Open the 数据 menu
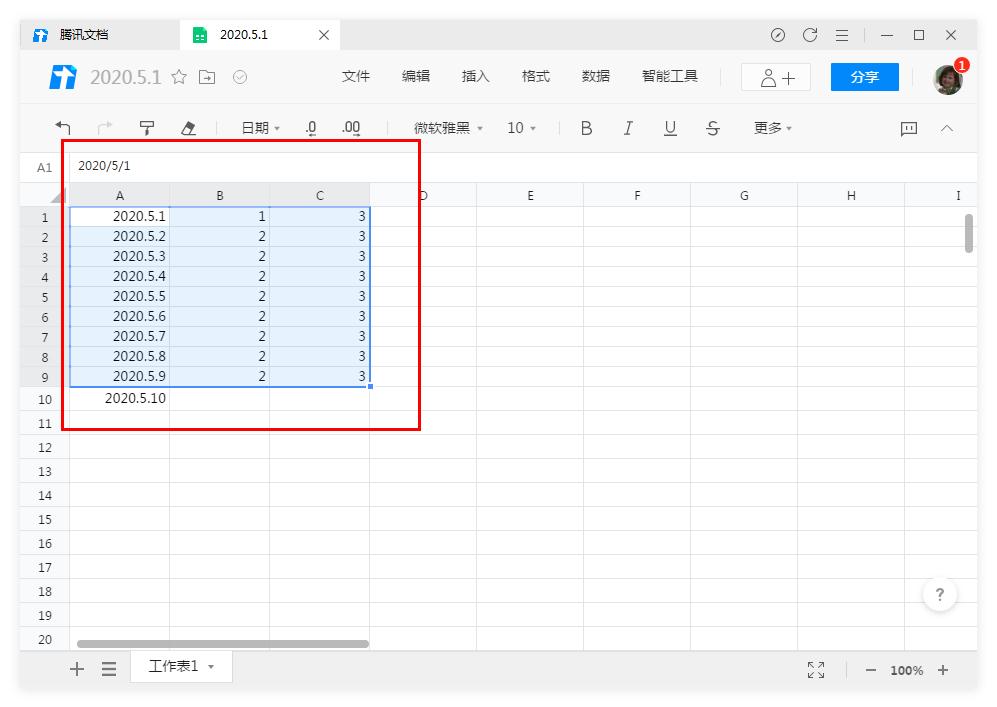Screen dimensions: 997x707 point(595,76)
